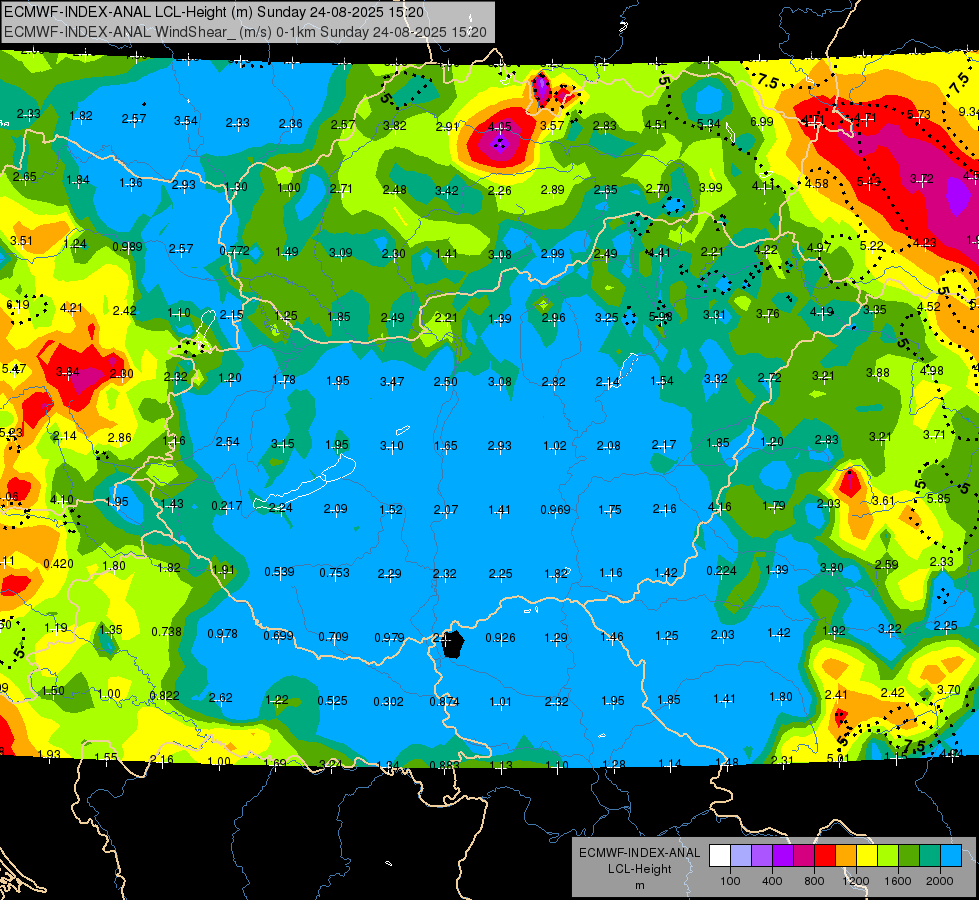Viewport: 979px width, 900px height.
Task: Click the legend tick label '2000'
Action: coord(940,881)
